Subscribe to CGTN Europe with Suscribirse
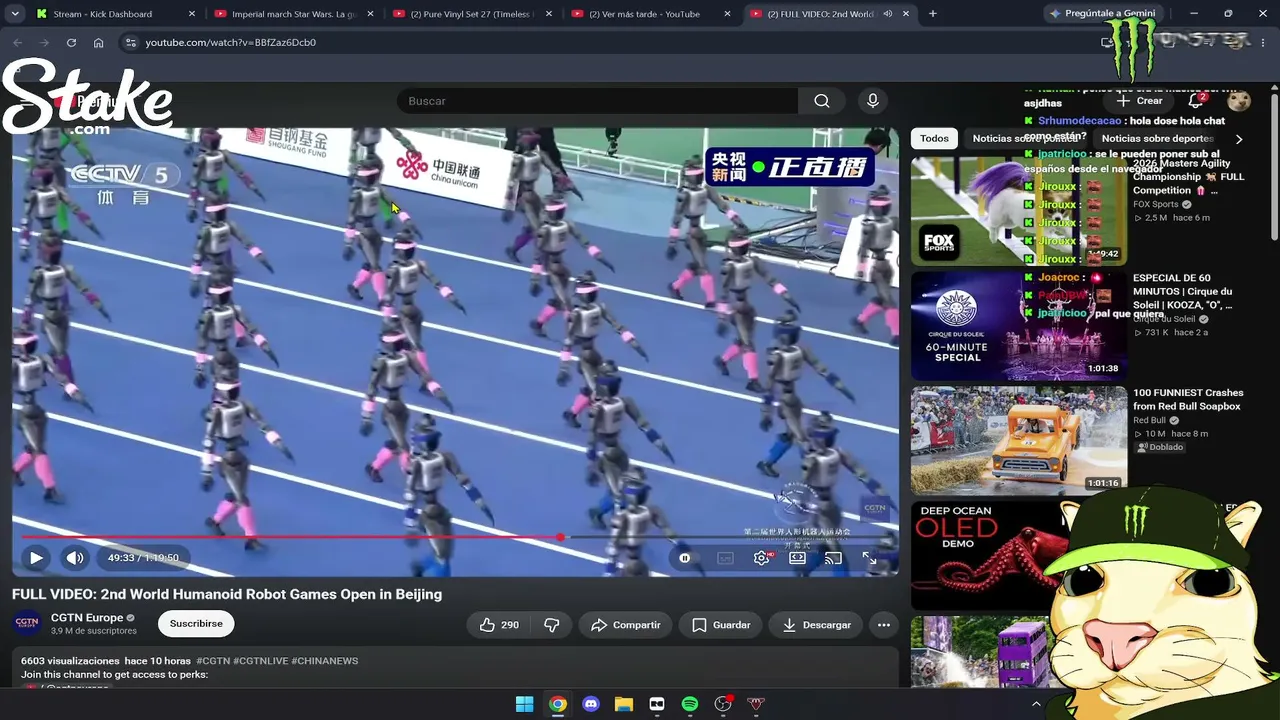1280x720 pixels. point(196,624)
